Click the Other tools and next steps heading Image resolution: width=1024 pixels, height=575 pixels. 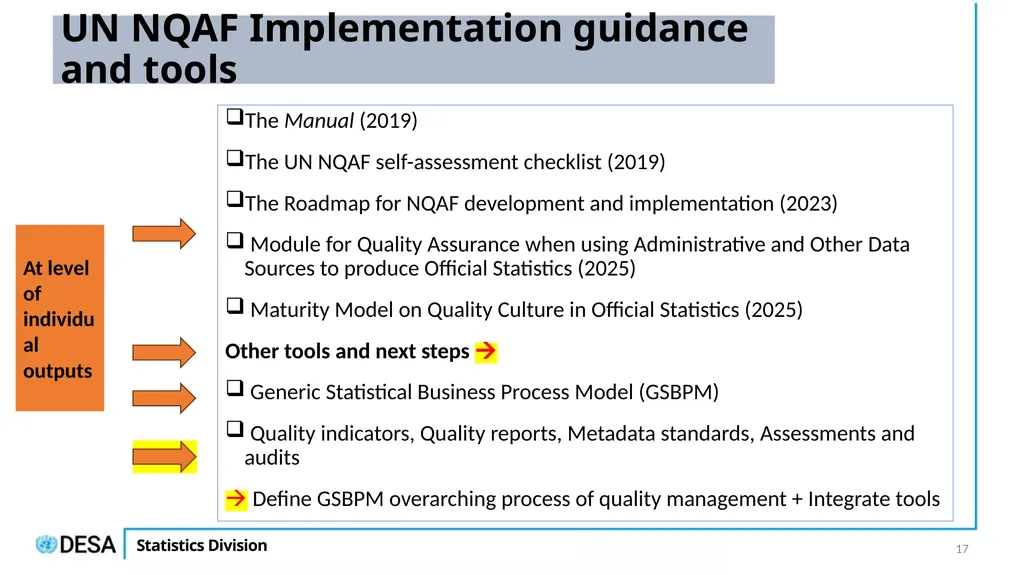pyautogui.click(x=347, y=352)
